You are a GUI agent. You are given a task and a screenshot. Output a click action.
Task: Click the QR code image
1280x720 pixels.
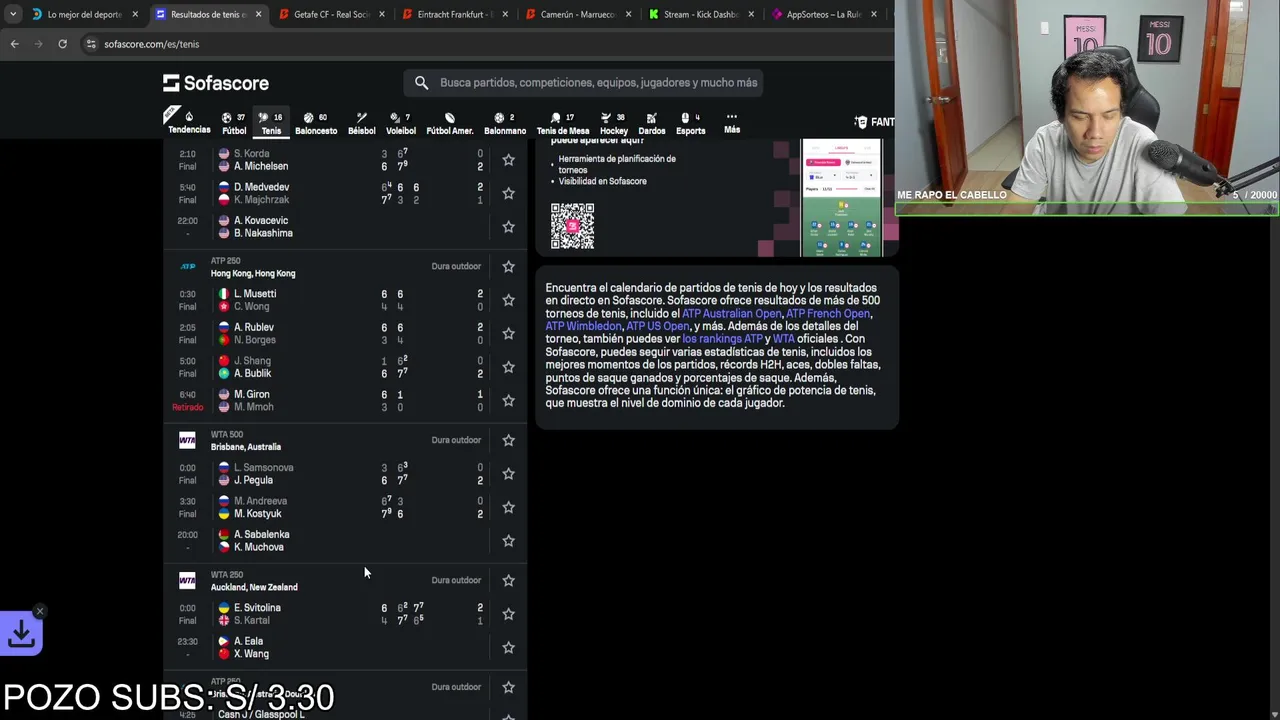[572, 226]
